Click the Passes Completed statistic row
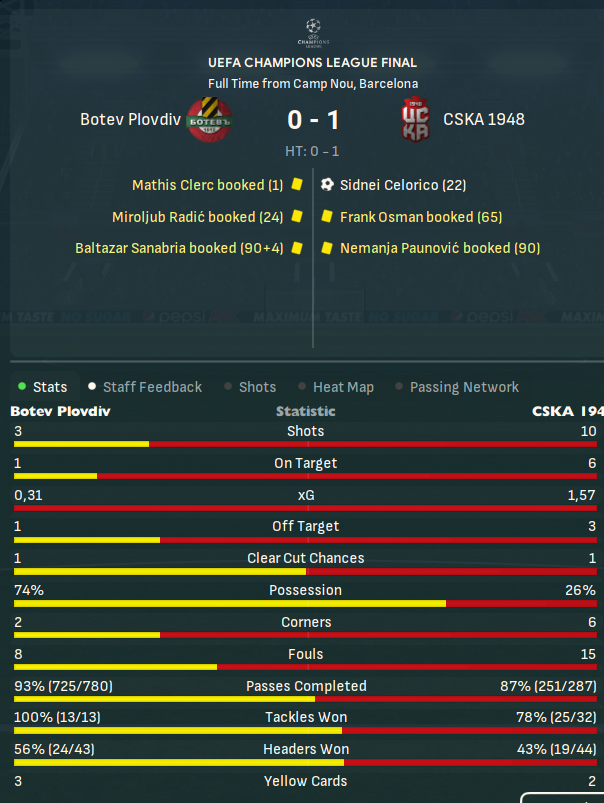 tap(305, 689)
